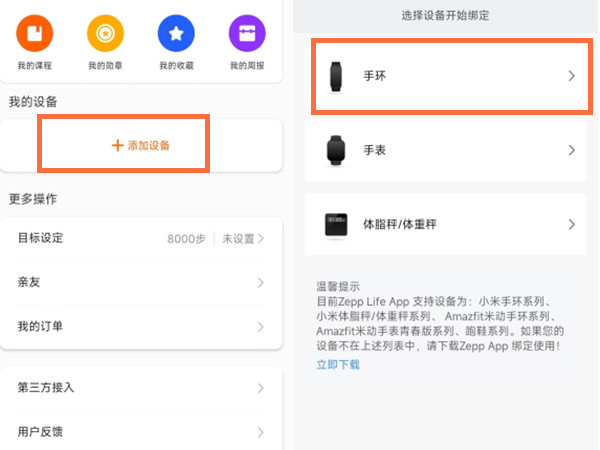Image resolution: width=600 pixels, height=450 pixels.
Task: Select the 手环 band device image
Action: (335, 76)
